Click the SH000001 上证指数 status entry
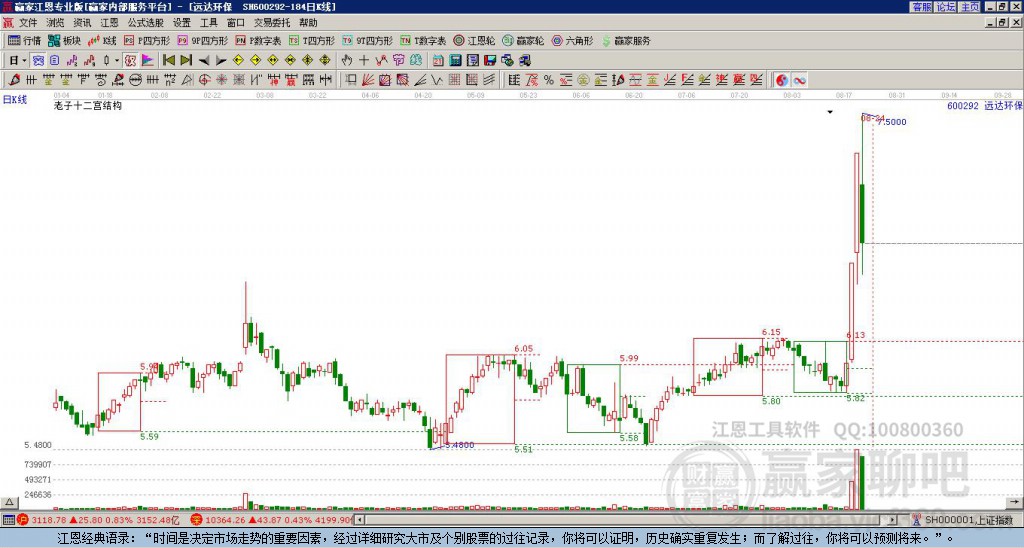Image resolution: width=1024 pixels, height=548 pixels. (969, 520)
